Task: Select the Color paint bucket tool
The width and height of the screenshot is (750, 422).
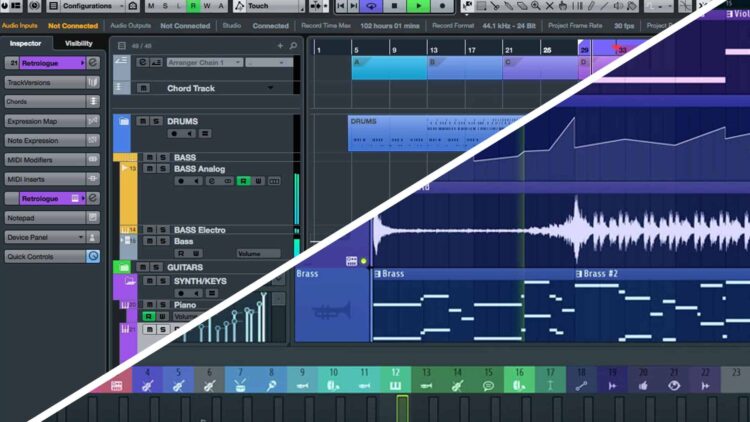Action: click(632, 6)
